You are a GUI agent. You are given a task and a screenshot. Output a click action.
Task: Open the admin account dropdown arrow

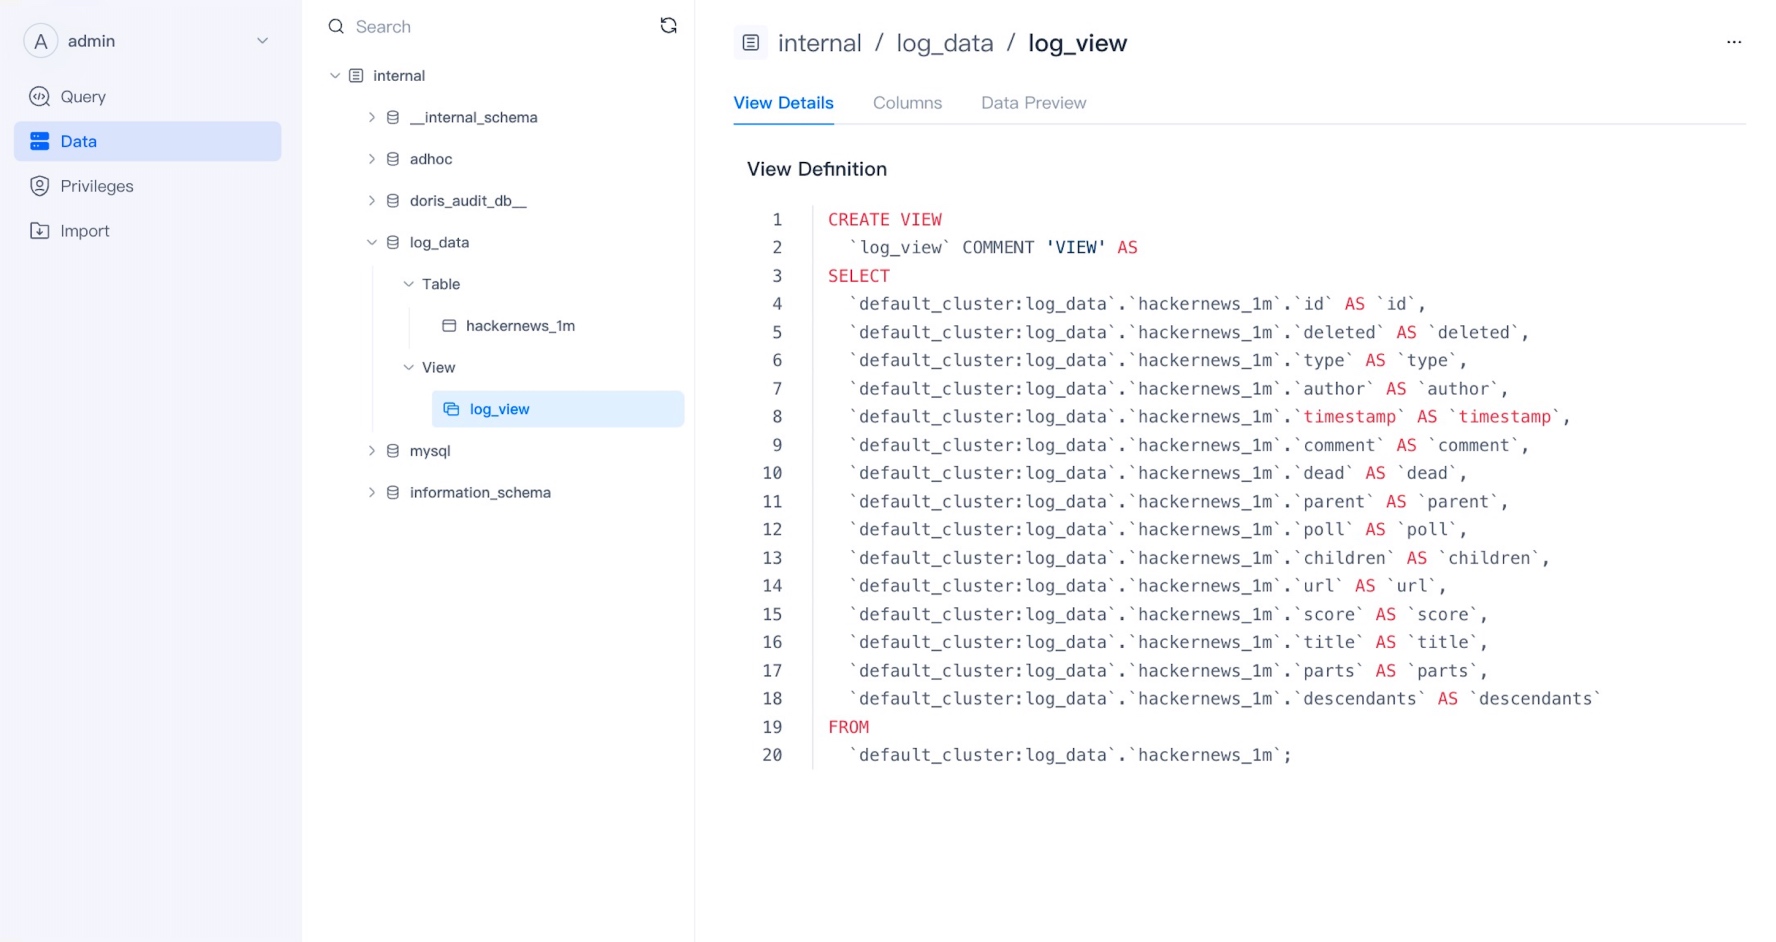[262, 41]
